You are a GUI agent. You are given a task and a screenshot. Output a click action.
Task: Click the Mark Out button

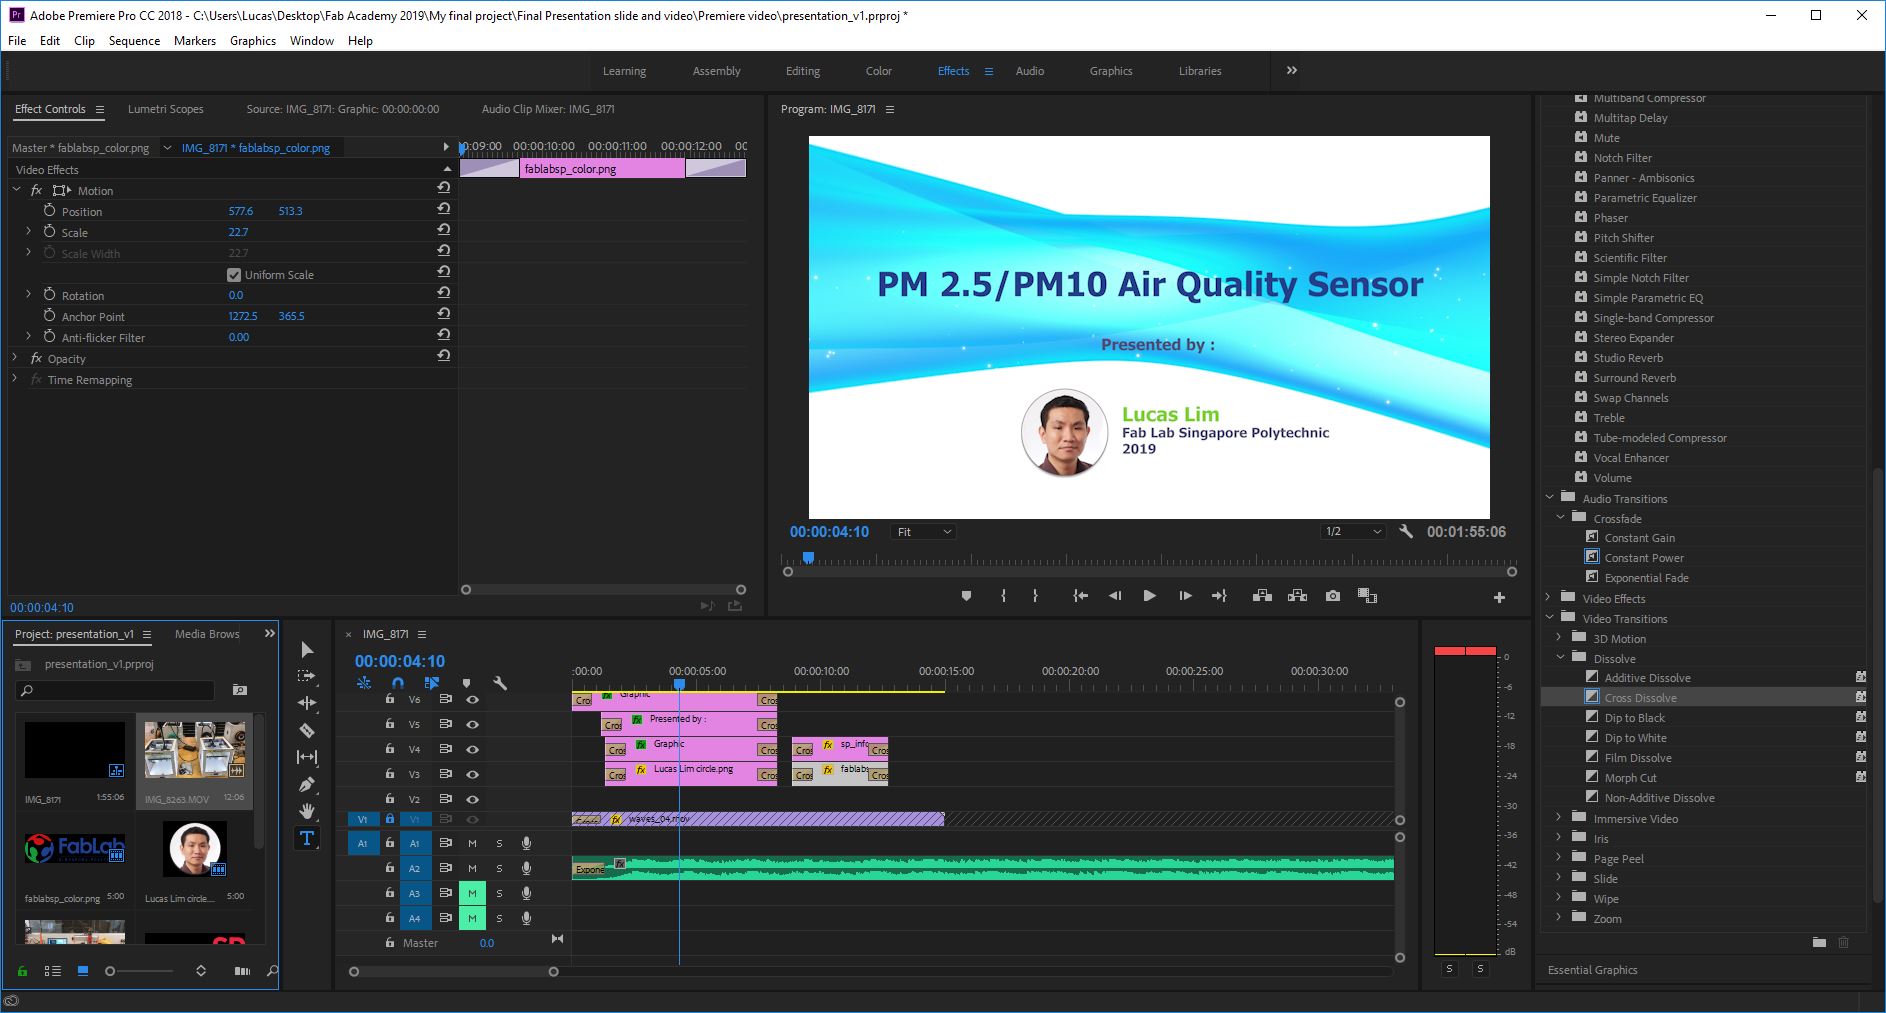click(1035, 596)
